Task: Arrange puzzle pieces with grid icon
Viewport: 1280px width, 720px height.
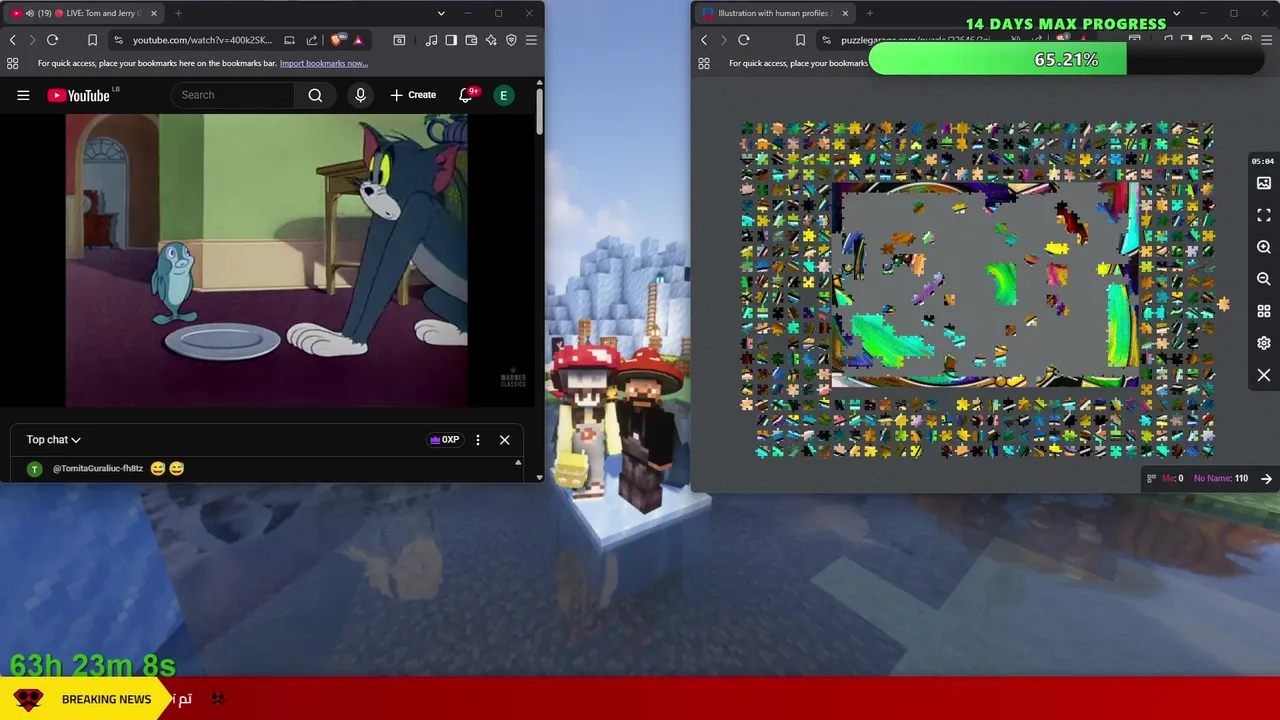Action: click(x=1264, y=311)
